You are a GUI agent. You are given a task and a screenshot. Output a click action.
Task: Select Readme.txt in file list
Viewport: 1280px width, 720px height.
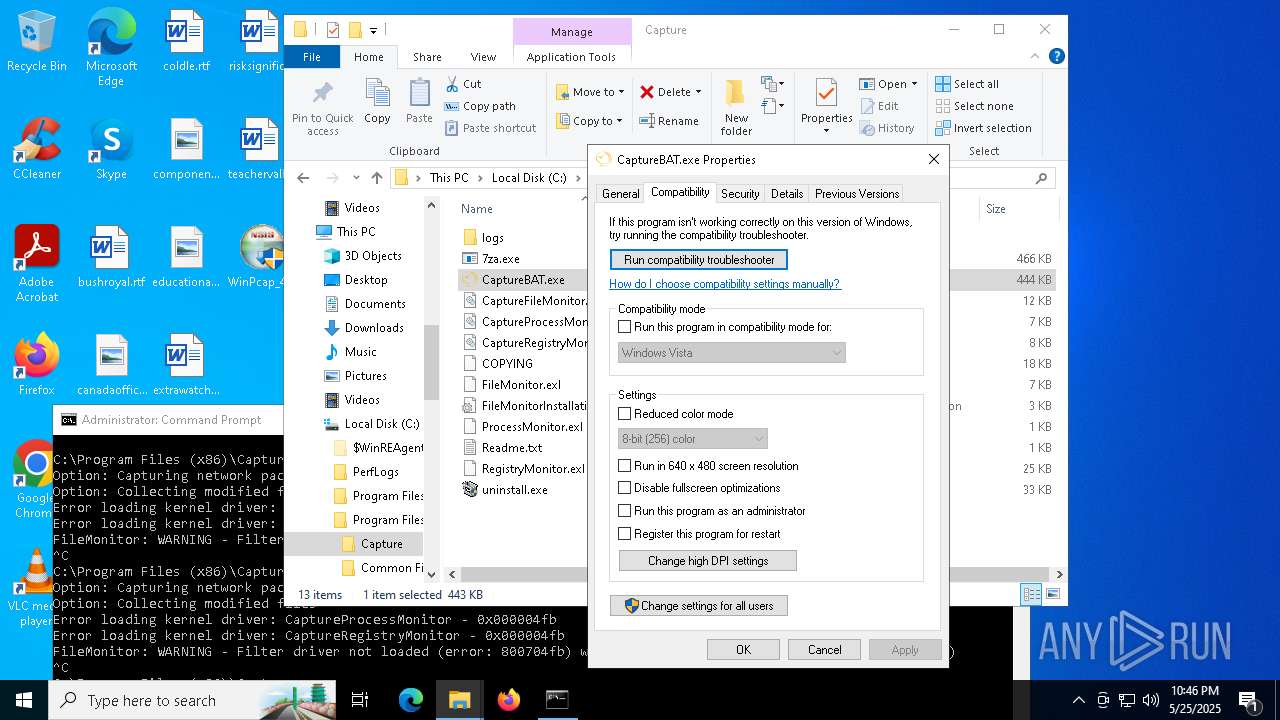pyautogui.click(x=511, y=448)
